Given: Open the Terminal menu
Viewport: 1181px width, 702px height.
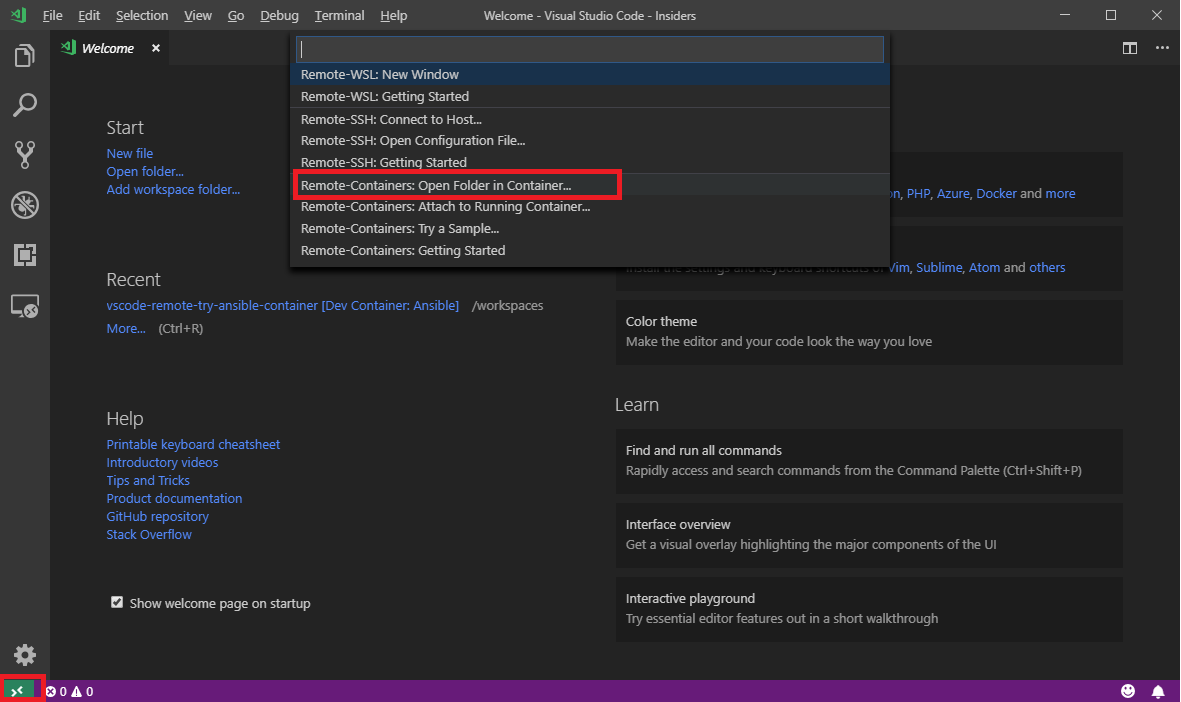Looking at the screenshot, I should (338, 15).
